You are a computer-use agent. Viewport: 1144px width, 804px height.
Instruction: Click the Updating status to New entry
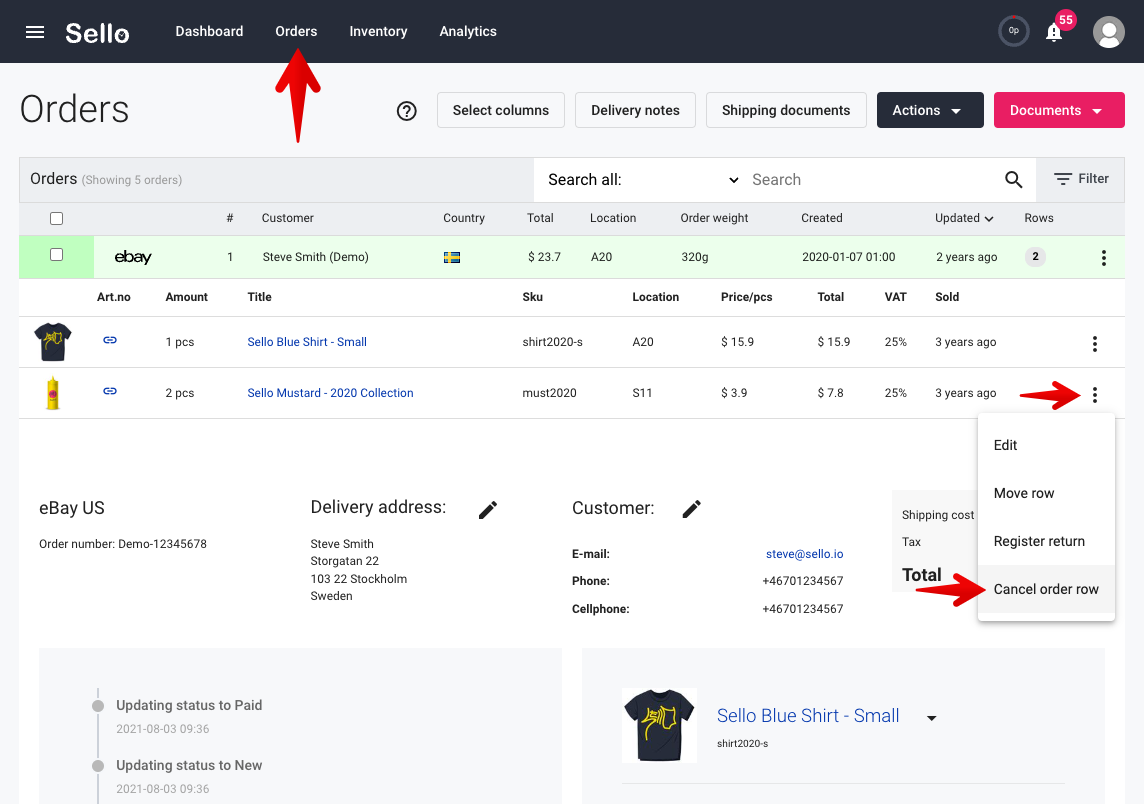click(189, 765)
